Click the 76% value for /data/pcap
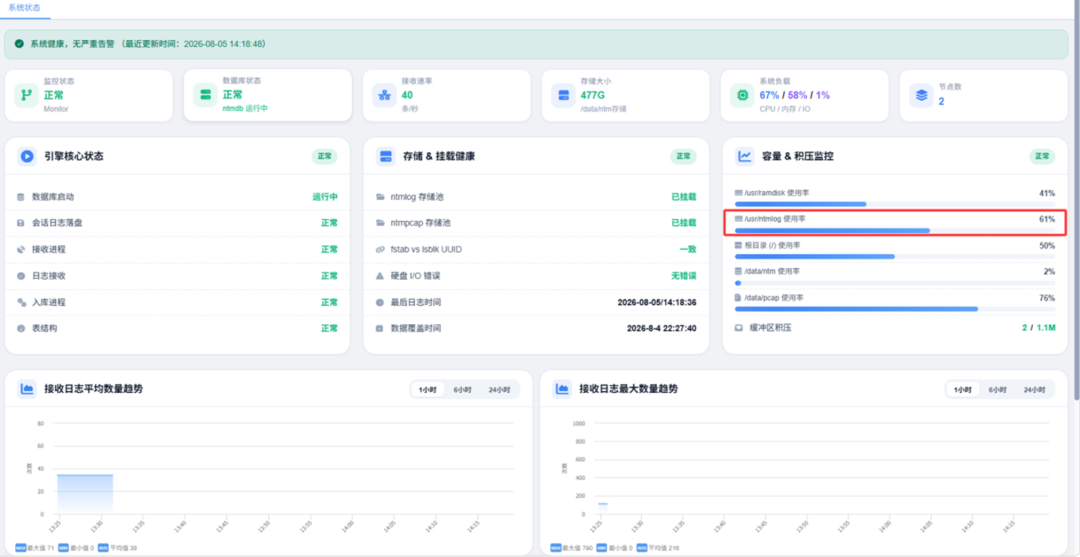Screen dimensions: 1080x557 coord(1047,298)
